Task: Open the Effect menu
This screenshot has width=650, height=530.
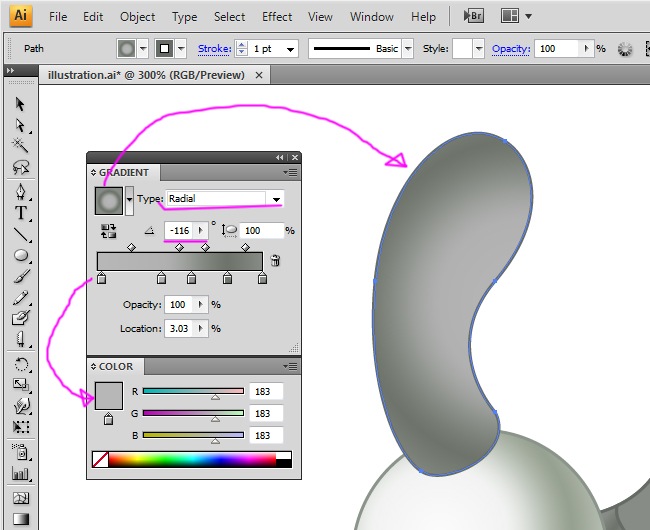Action: tap(277, 17)
